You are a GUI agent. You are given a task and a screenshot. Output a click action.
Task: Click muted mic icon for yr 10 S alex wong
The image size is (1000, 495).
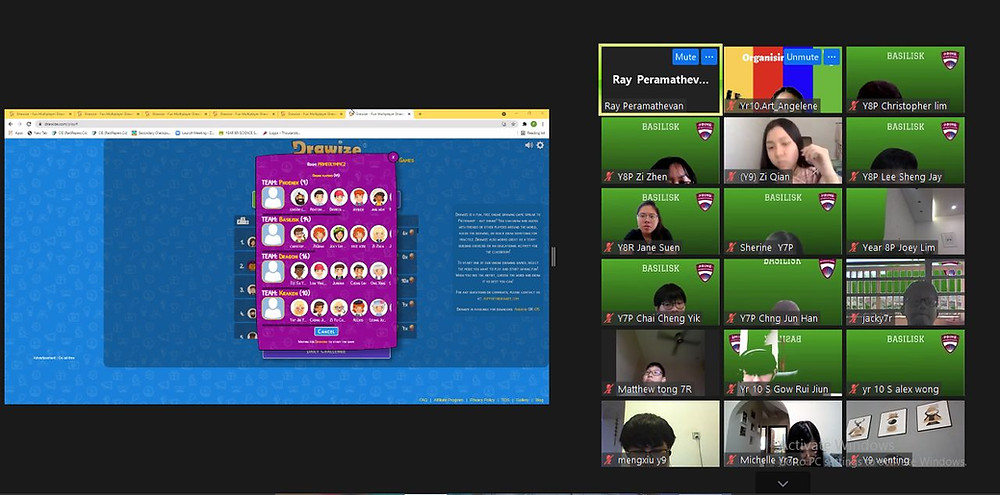[853, 390]
